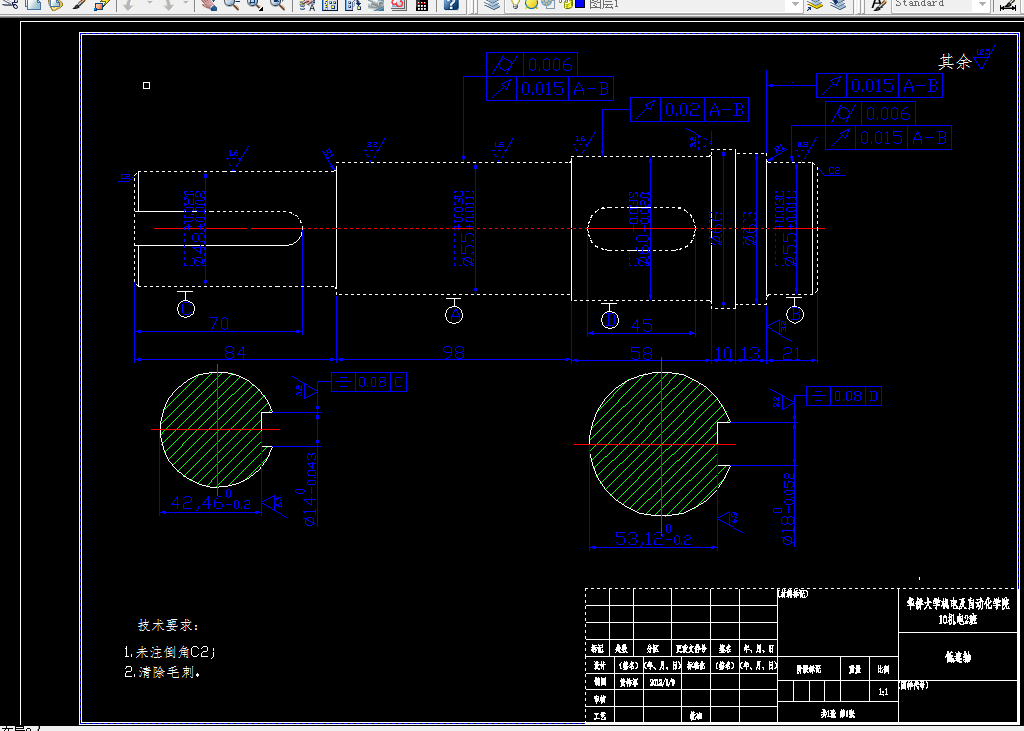Viewport: 1024px width, 731px height.
Task: Click the Make Object's Layer Current icon
Action: [x=814, y=5]
